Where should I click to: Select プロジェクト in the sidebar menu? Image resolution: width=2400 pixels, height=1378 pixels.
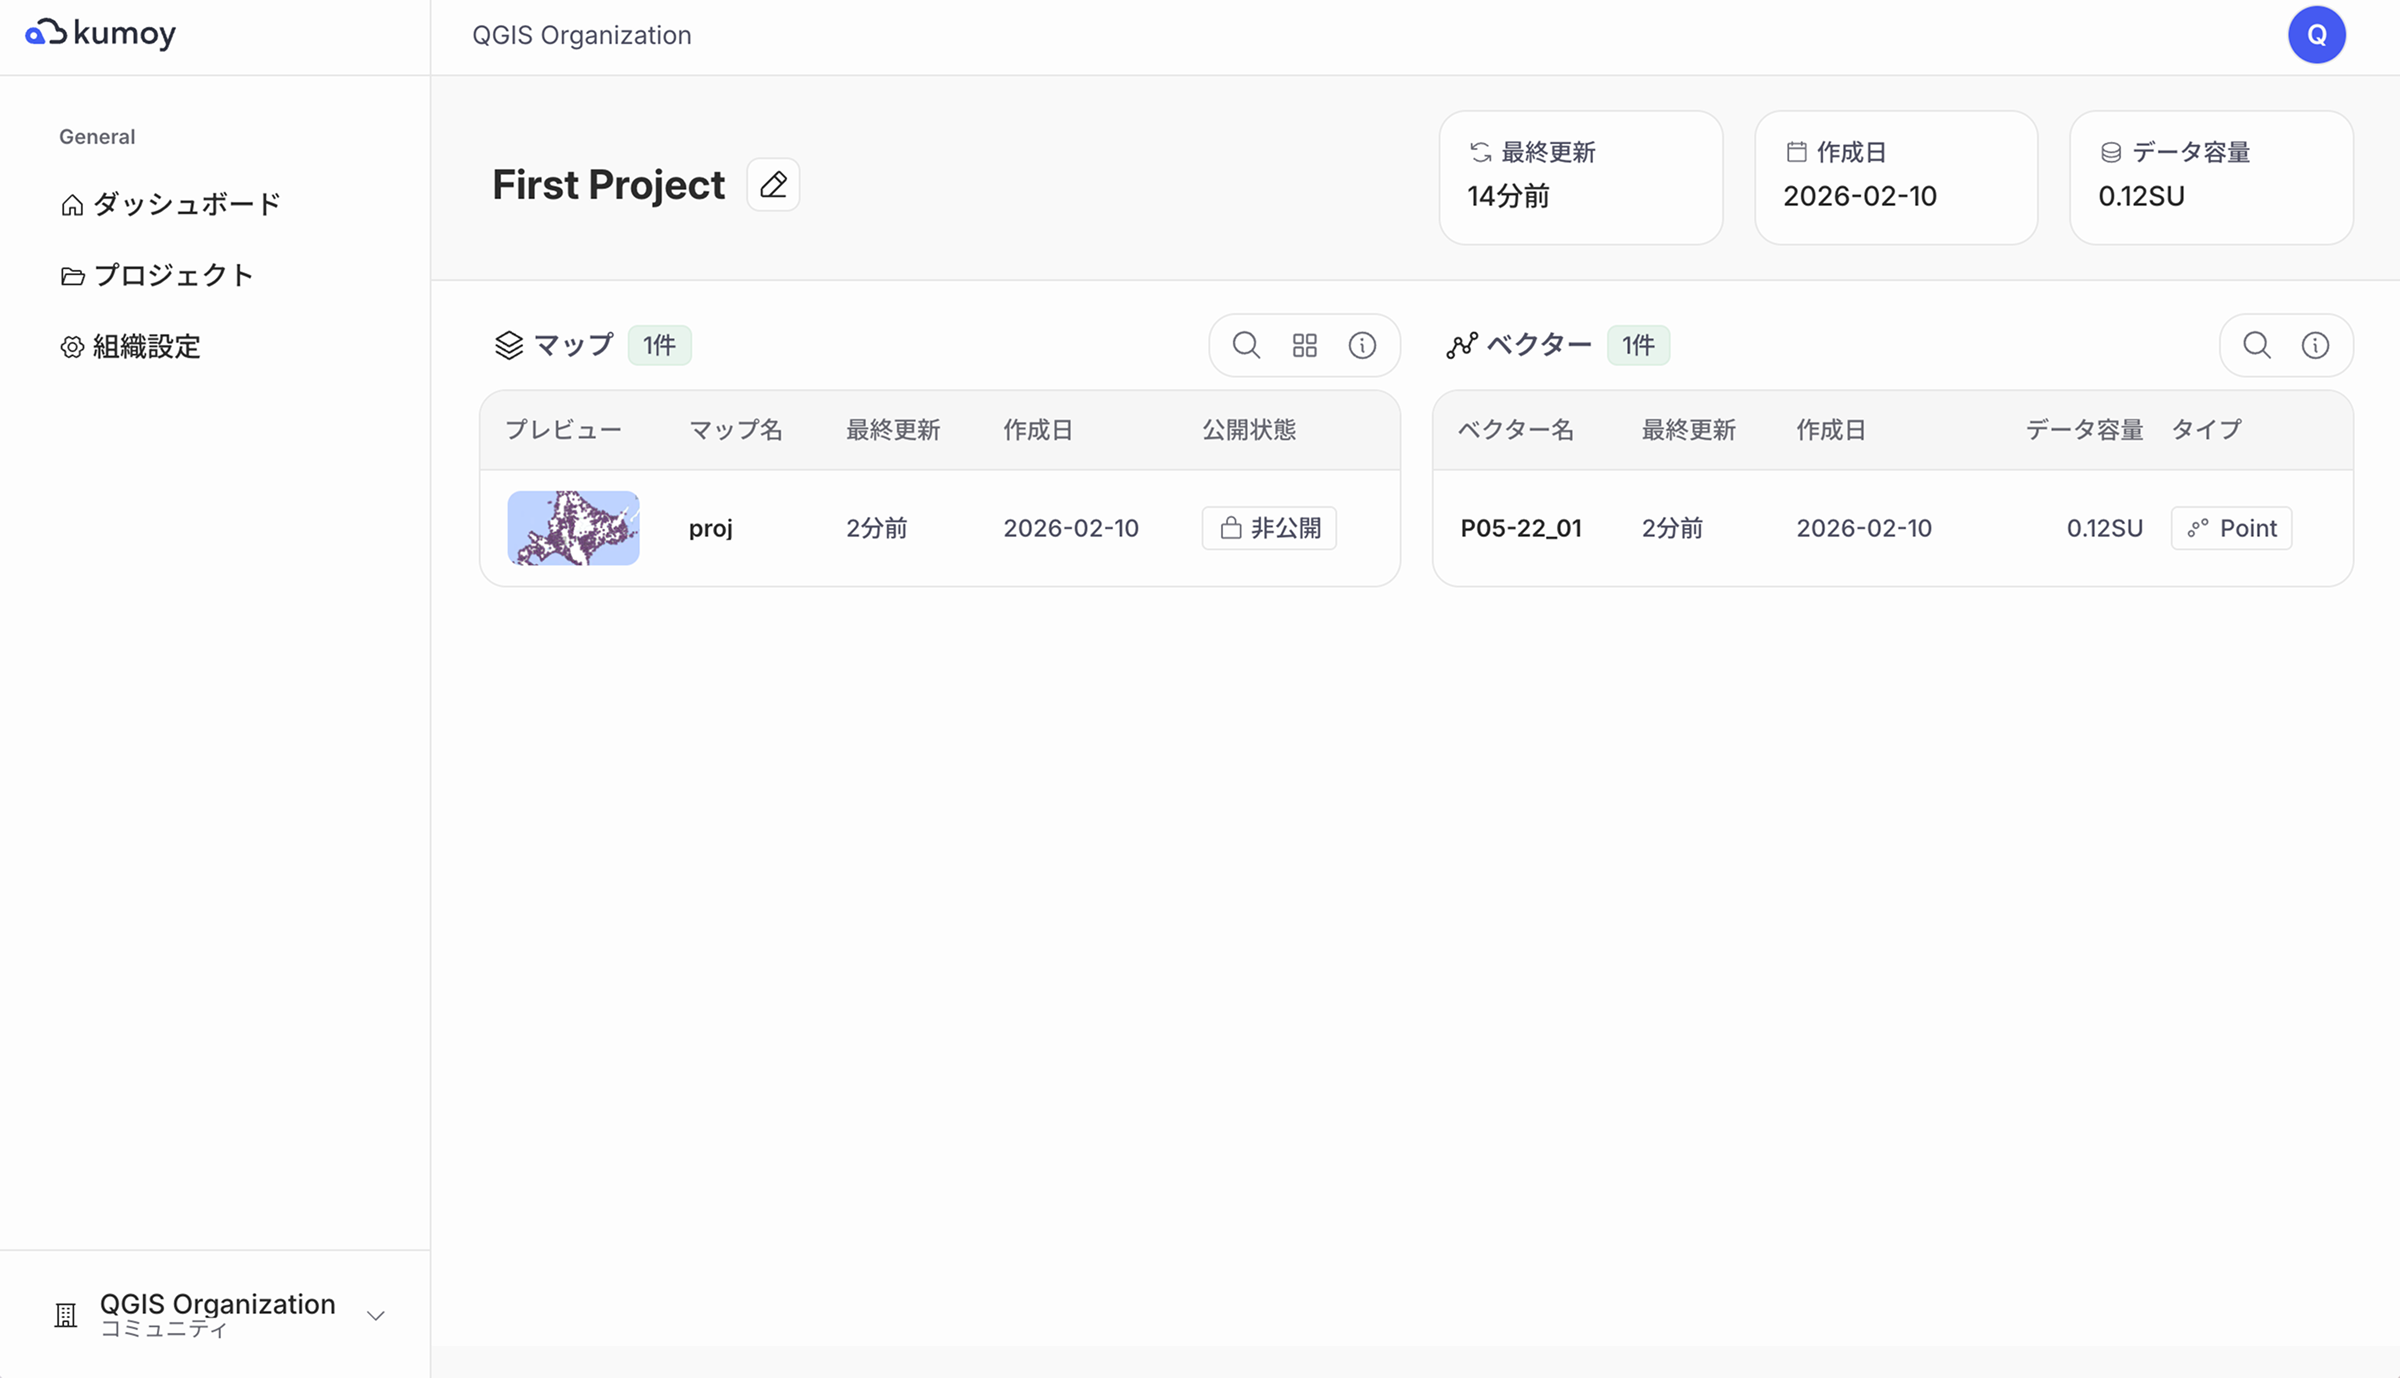tap(173, 275)
